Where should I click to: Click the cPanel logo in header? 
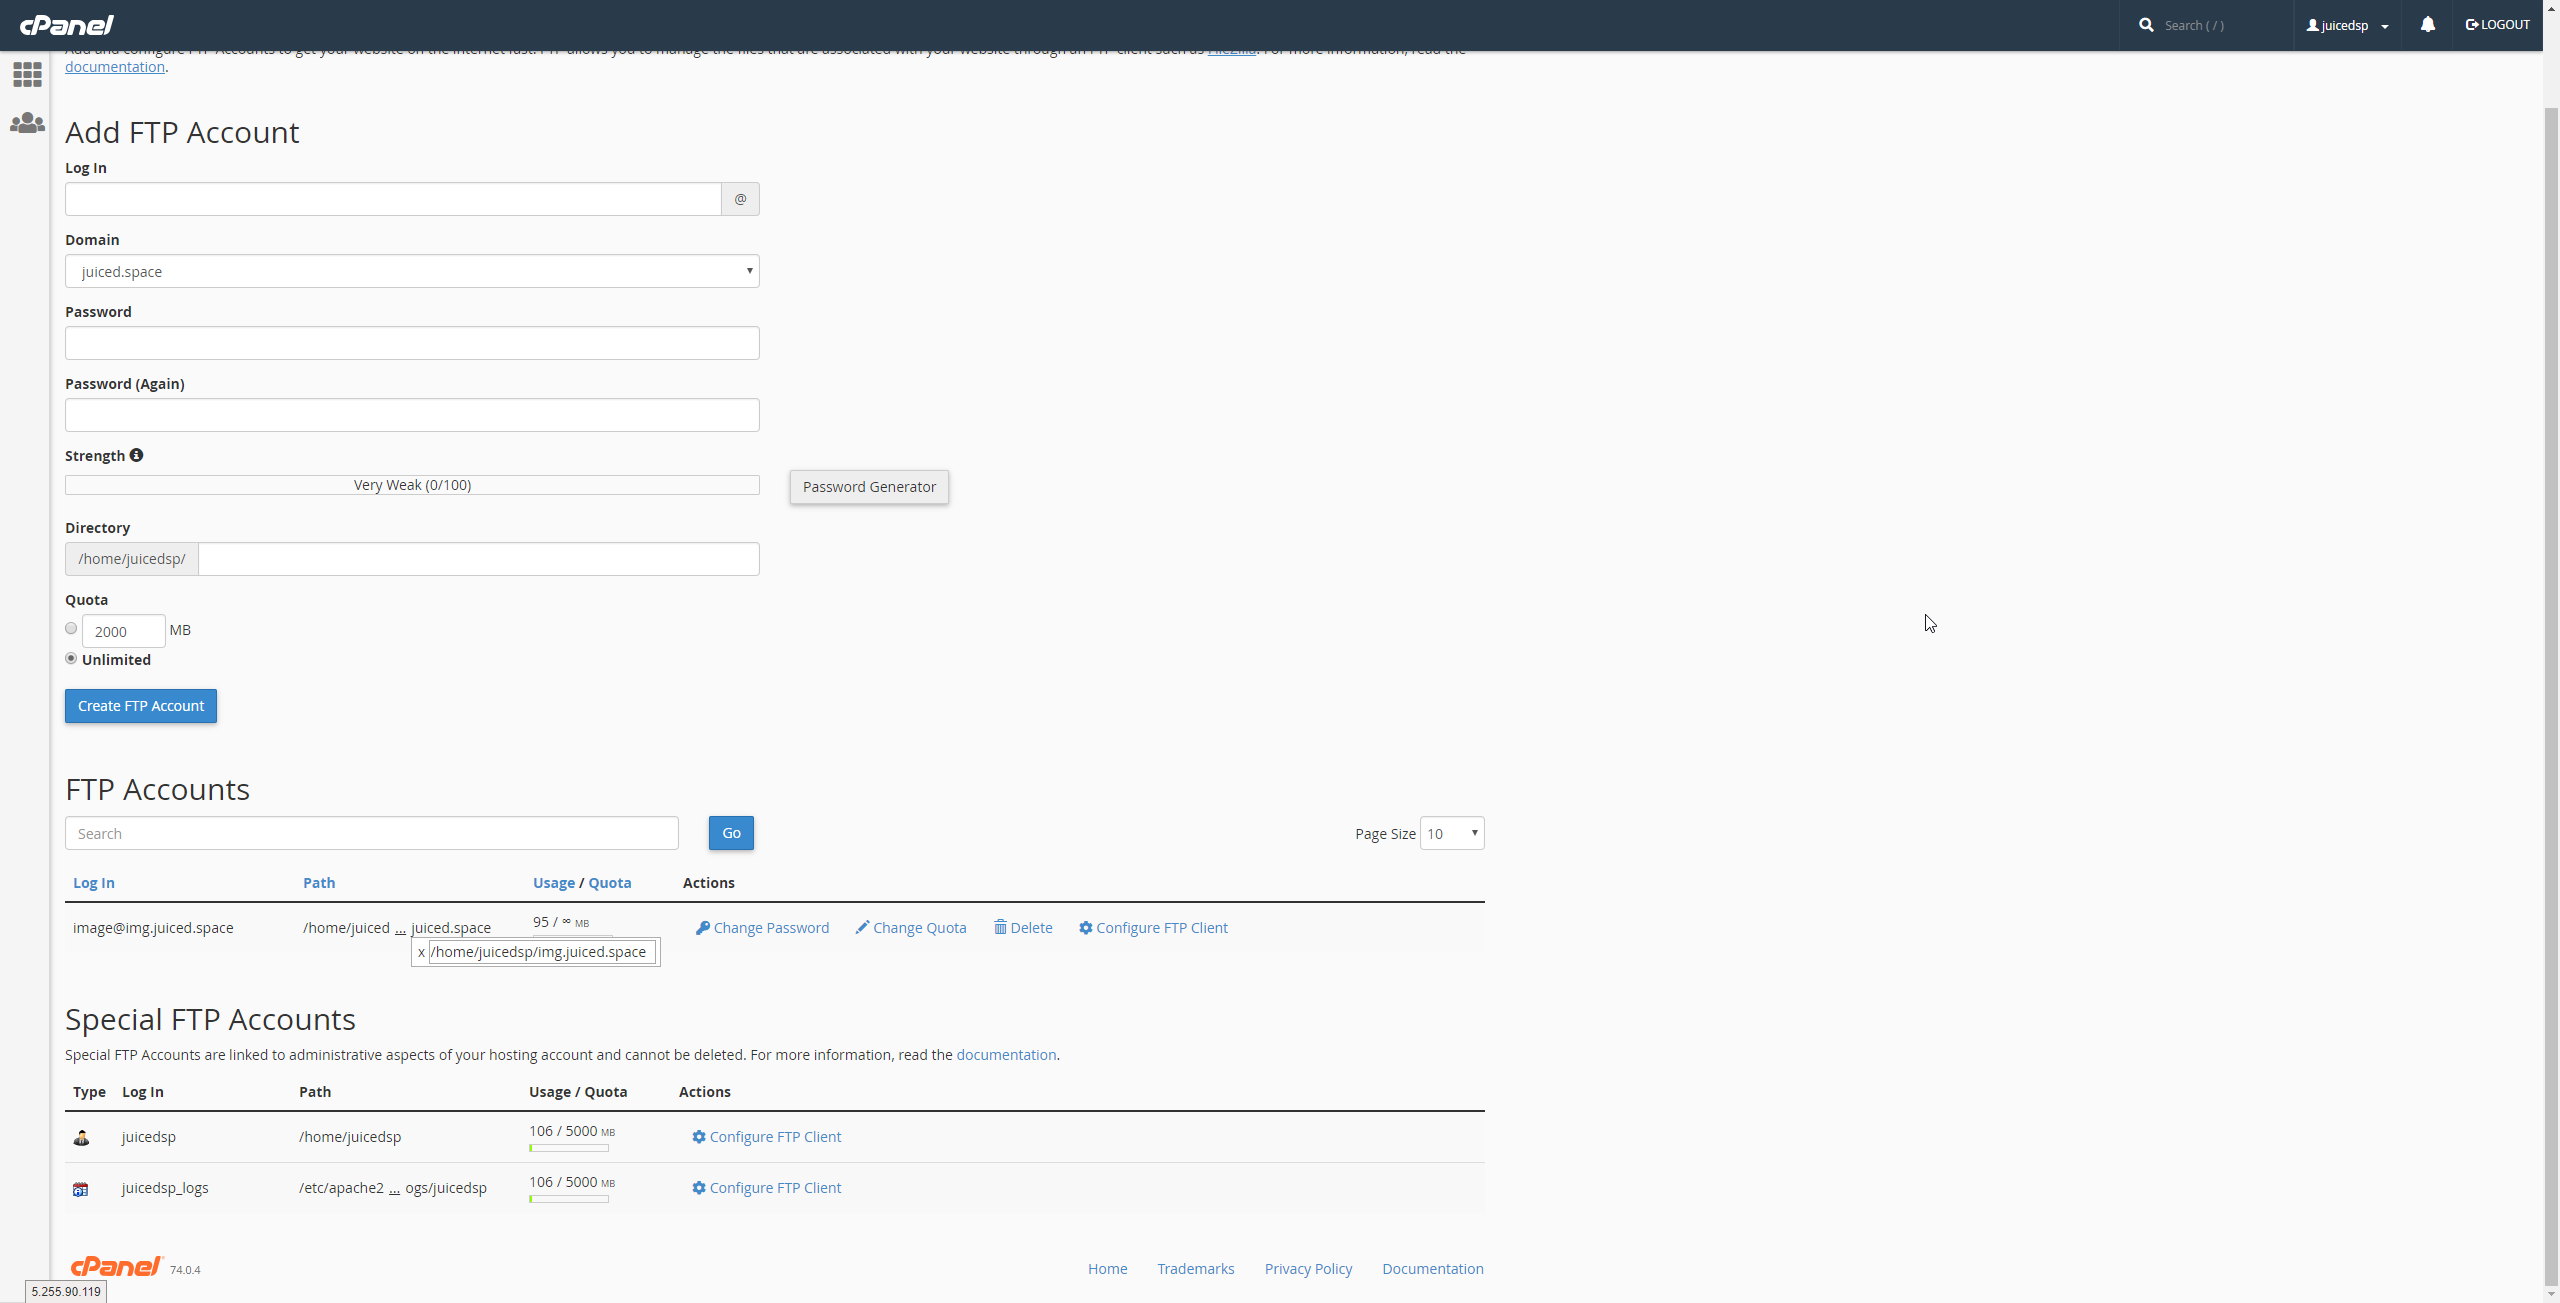click(x=67, y=25)
